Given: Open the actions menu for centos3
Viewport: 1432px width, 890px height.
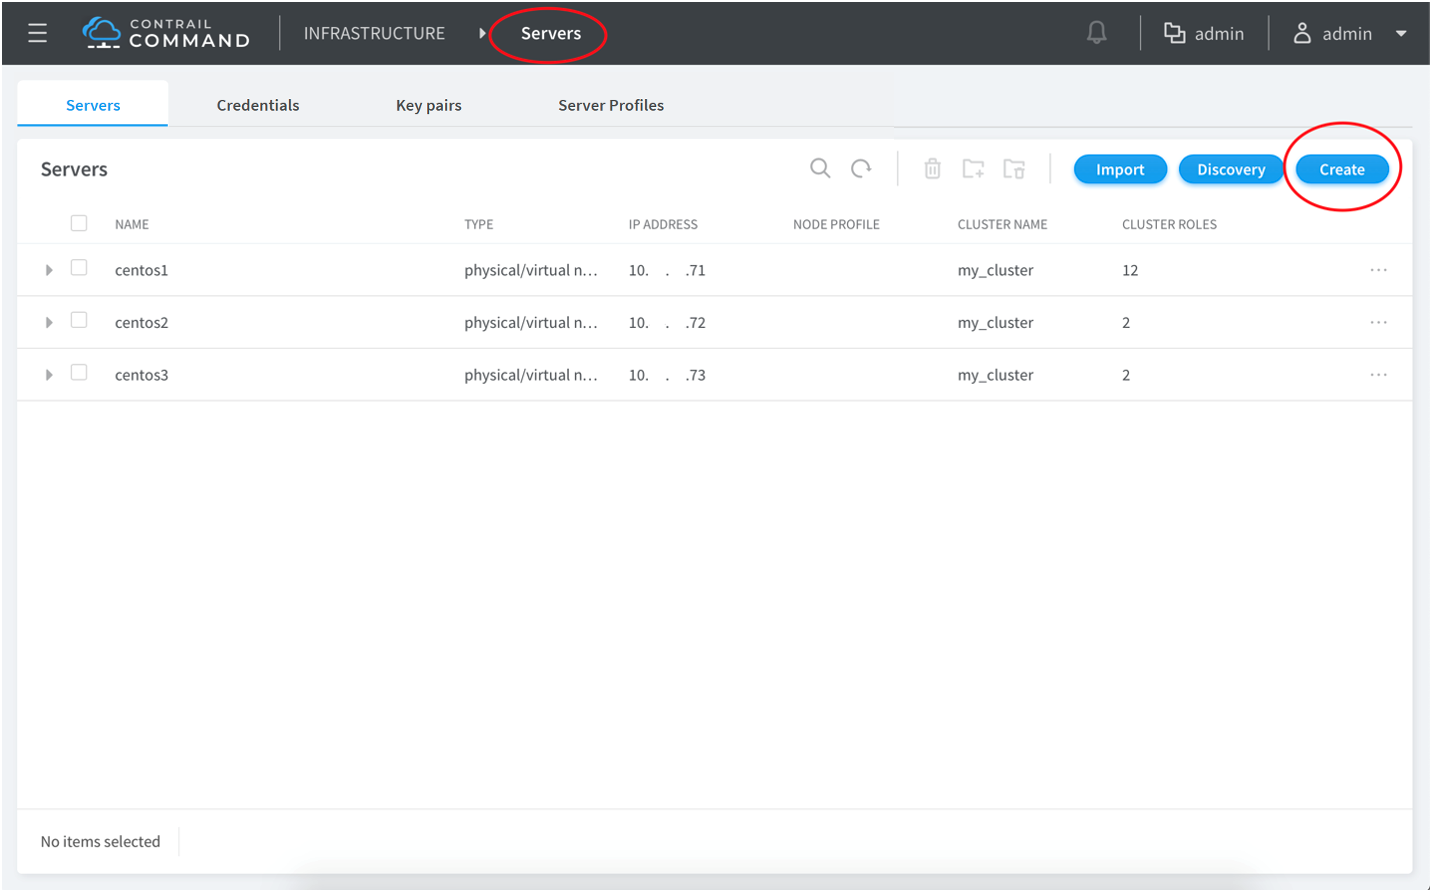Looking at the screenshot, I should tap(1378, 375).
